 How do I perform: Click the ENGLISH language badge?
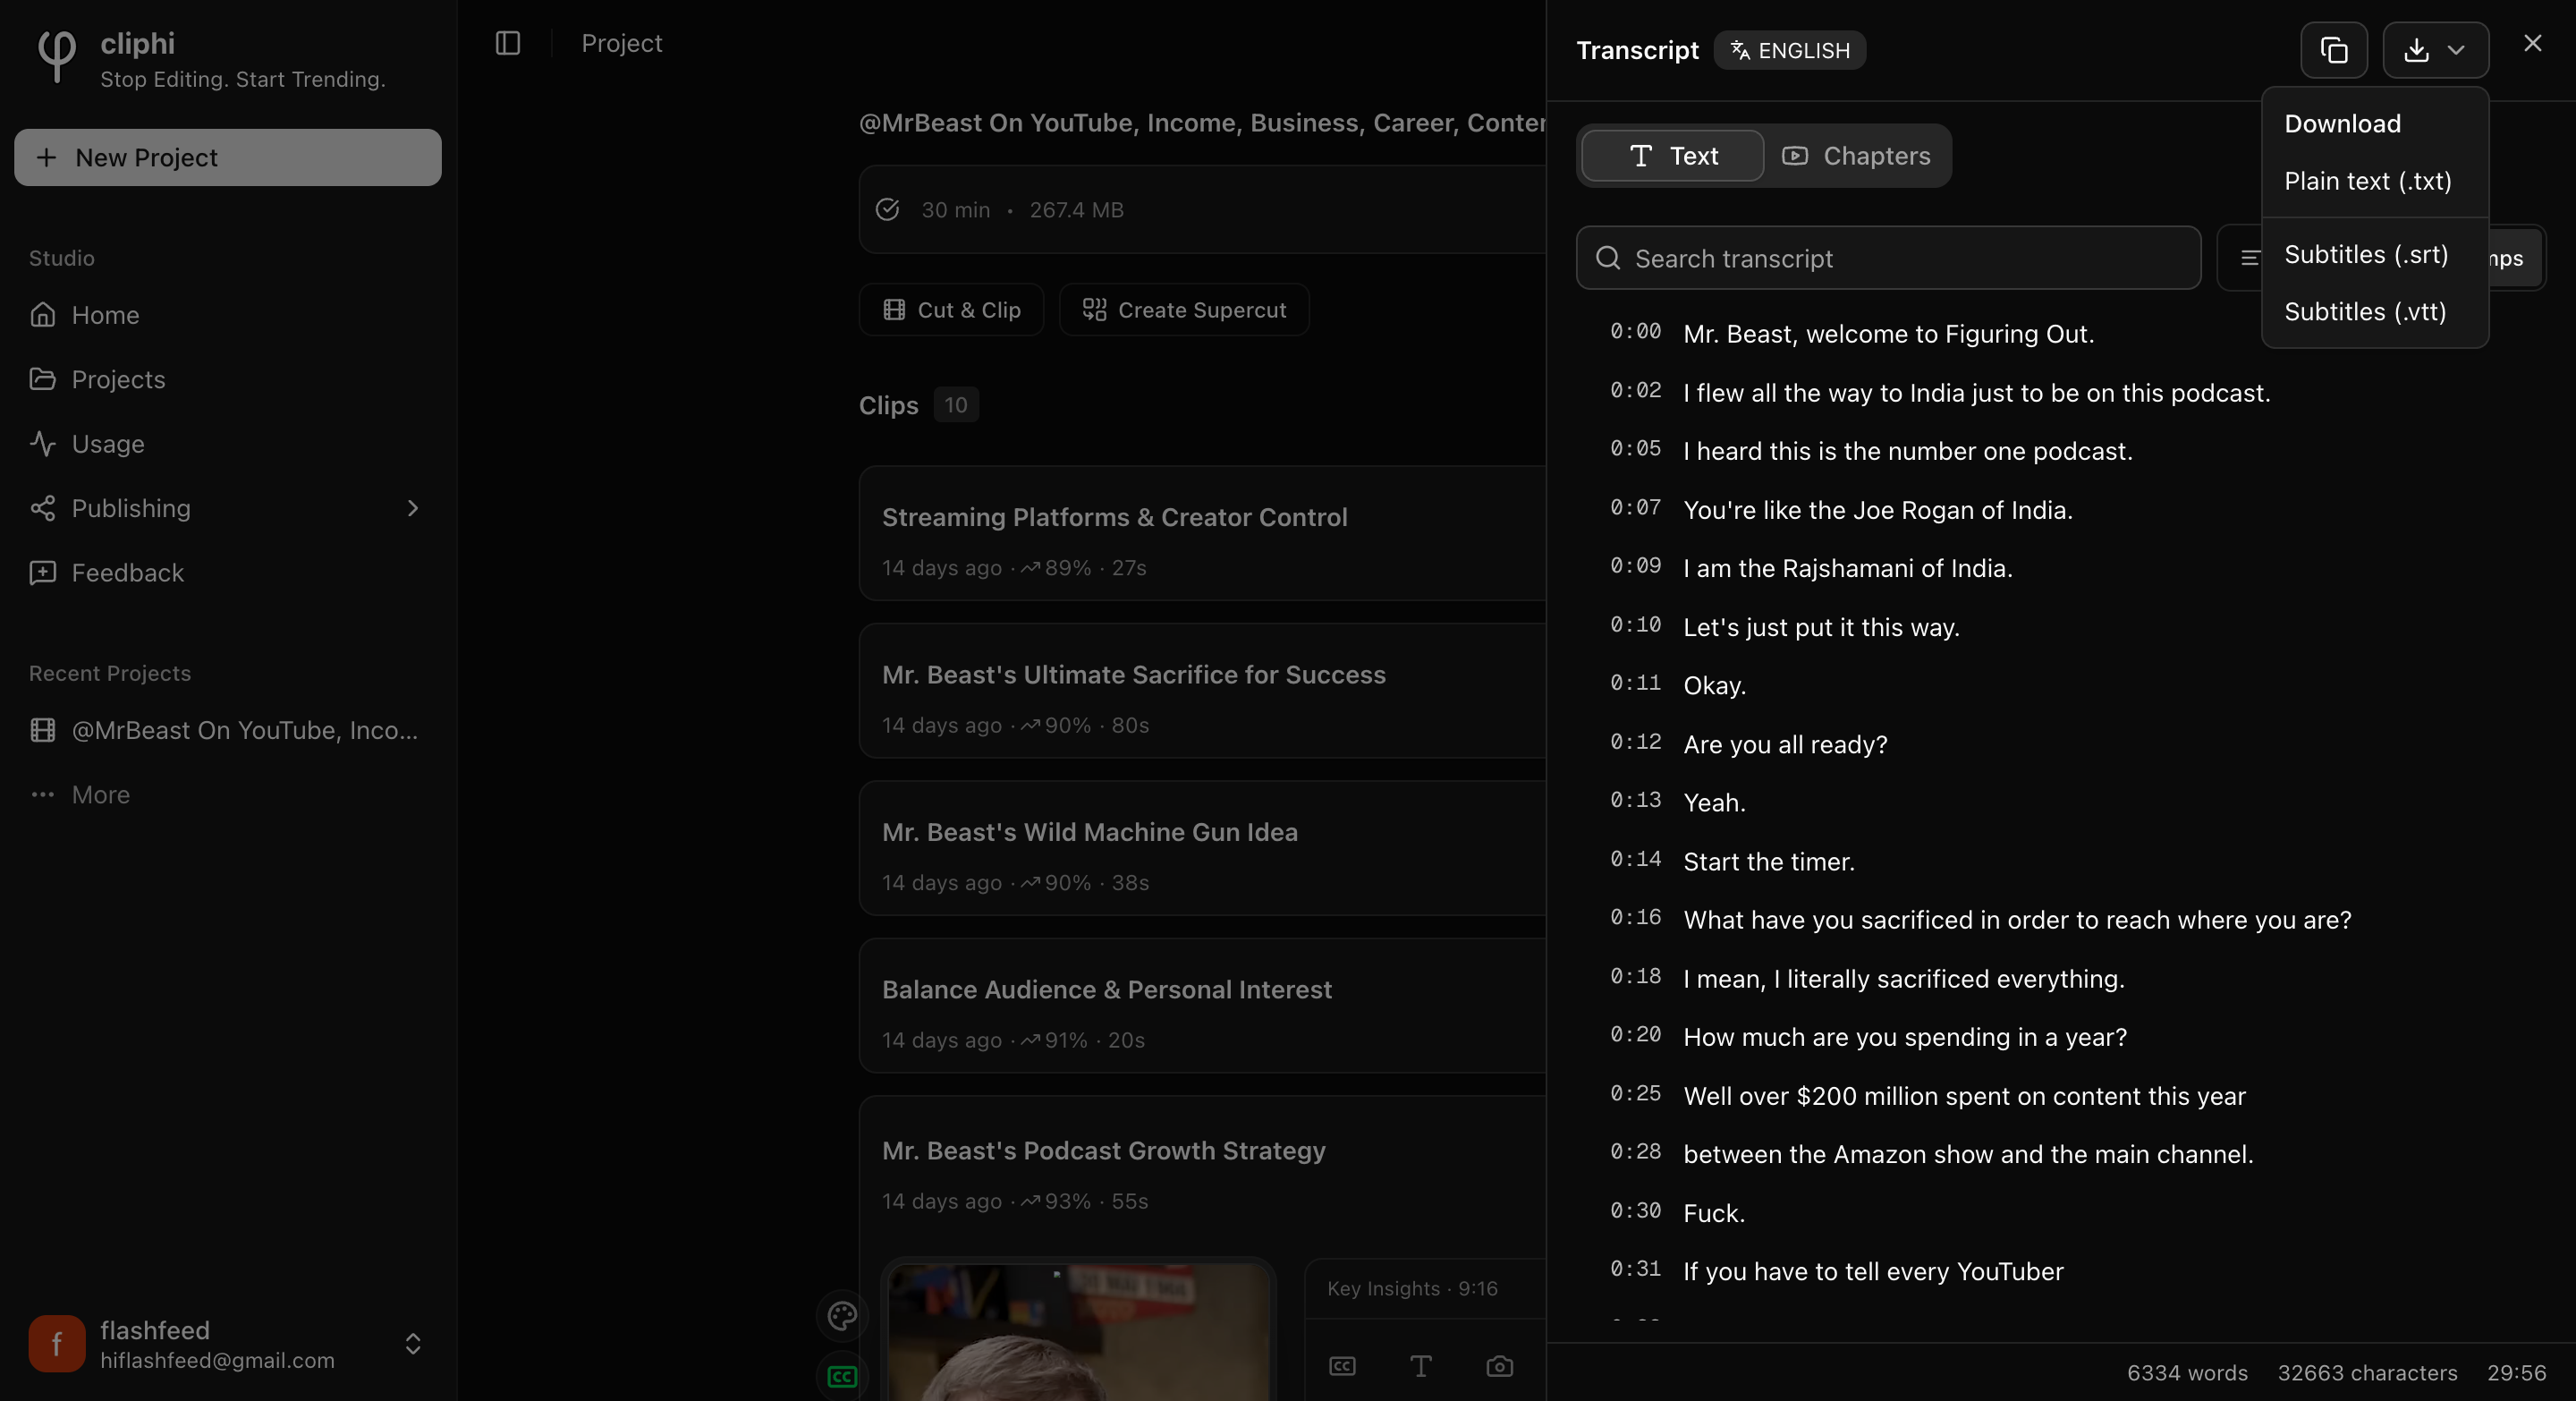click(1789, 50)
